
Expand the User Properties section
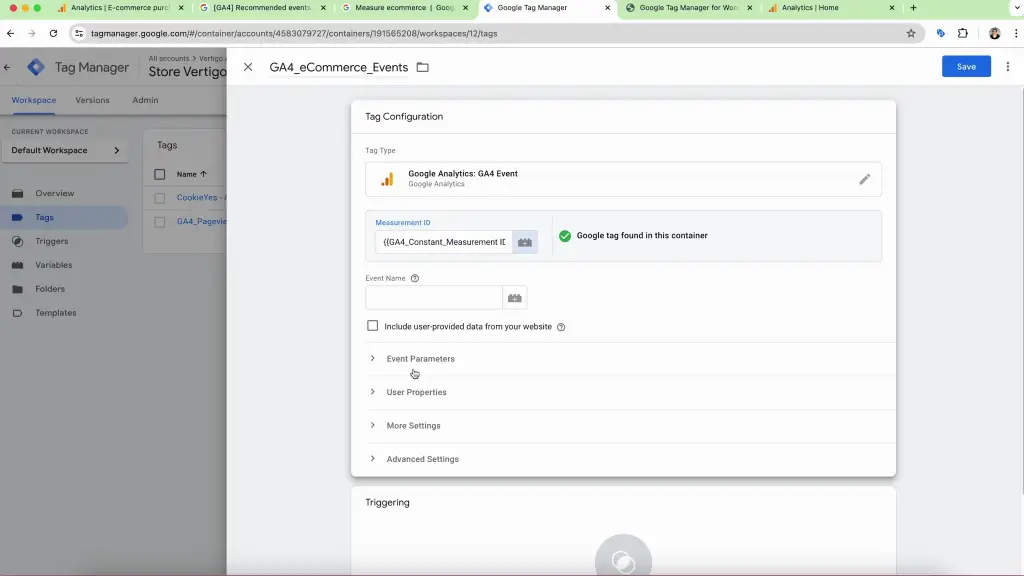point(416,392)
